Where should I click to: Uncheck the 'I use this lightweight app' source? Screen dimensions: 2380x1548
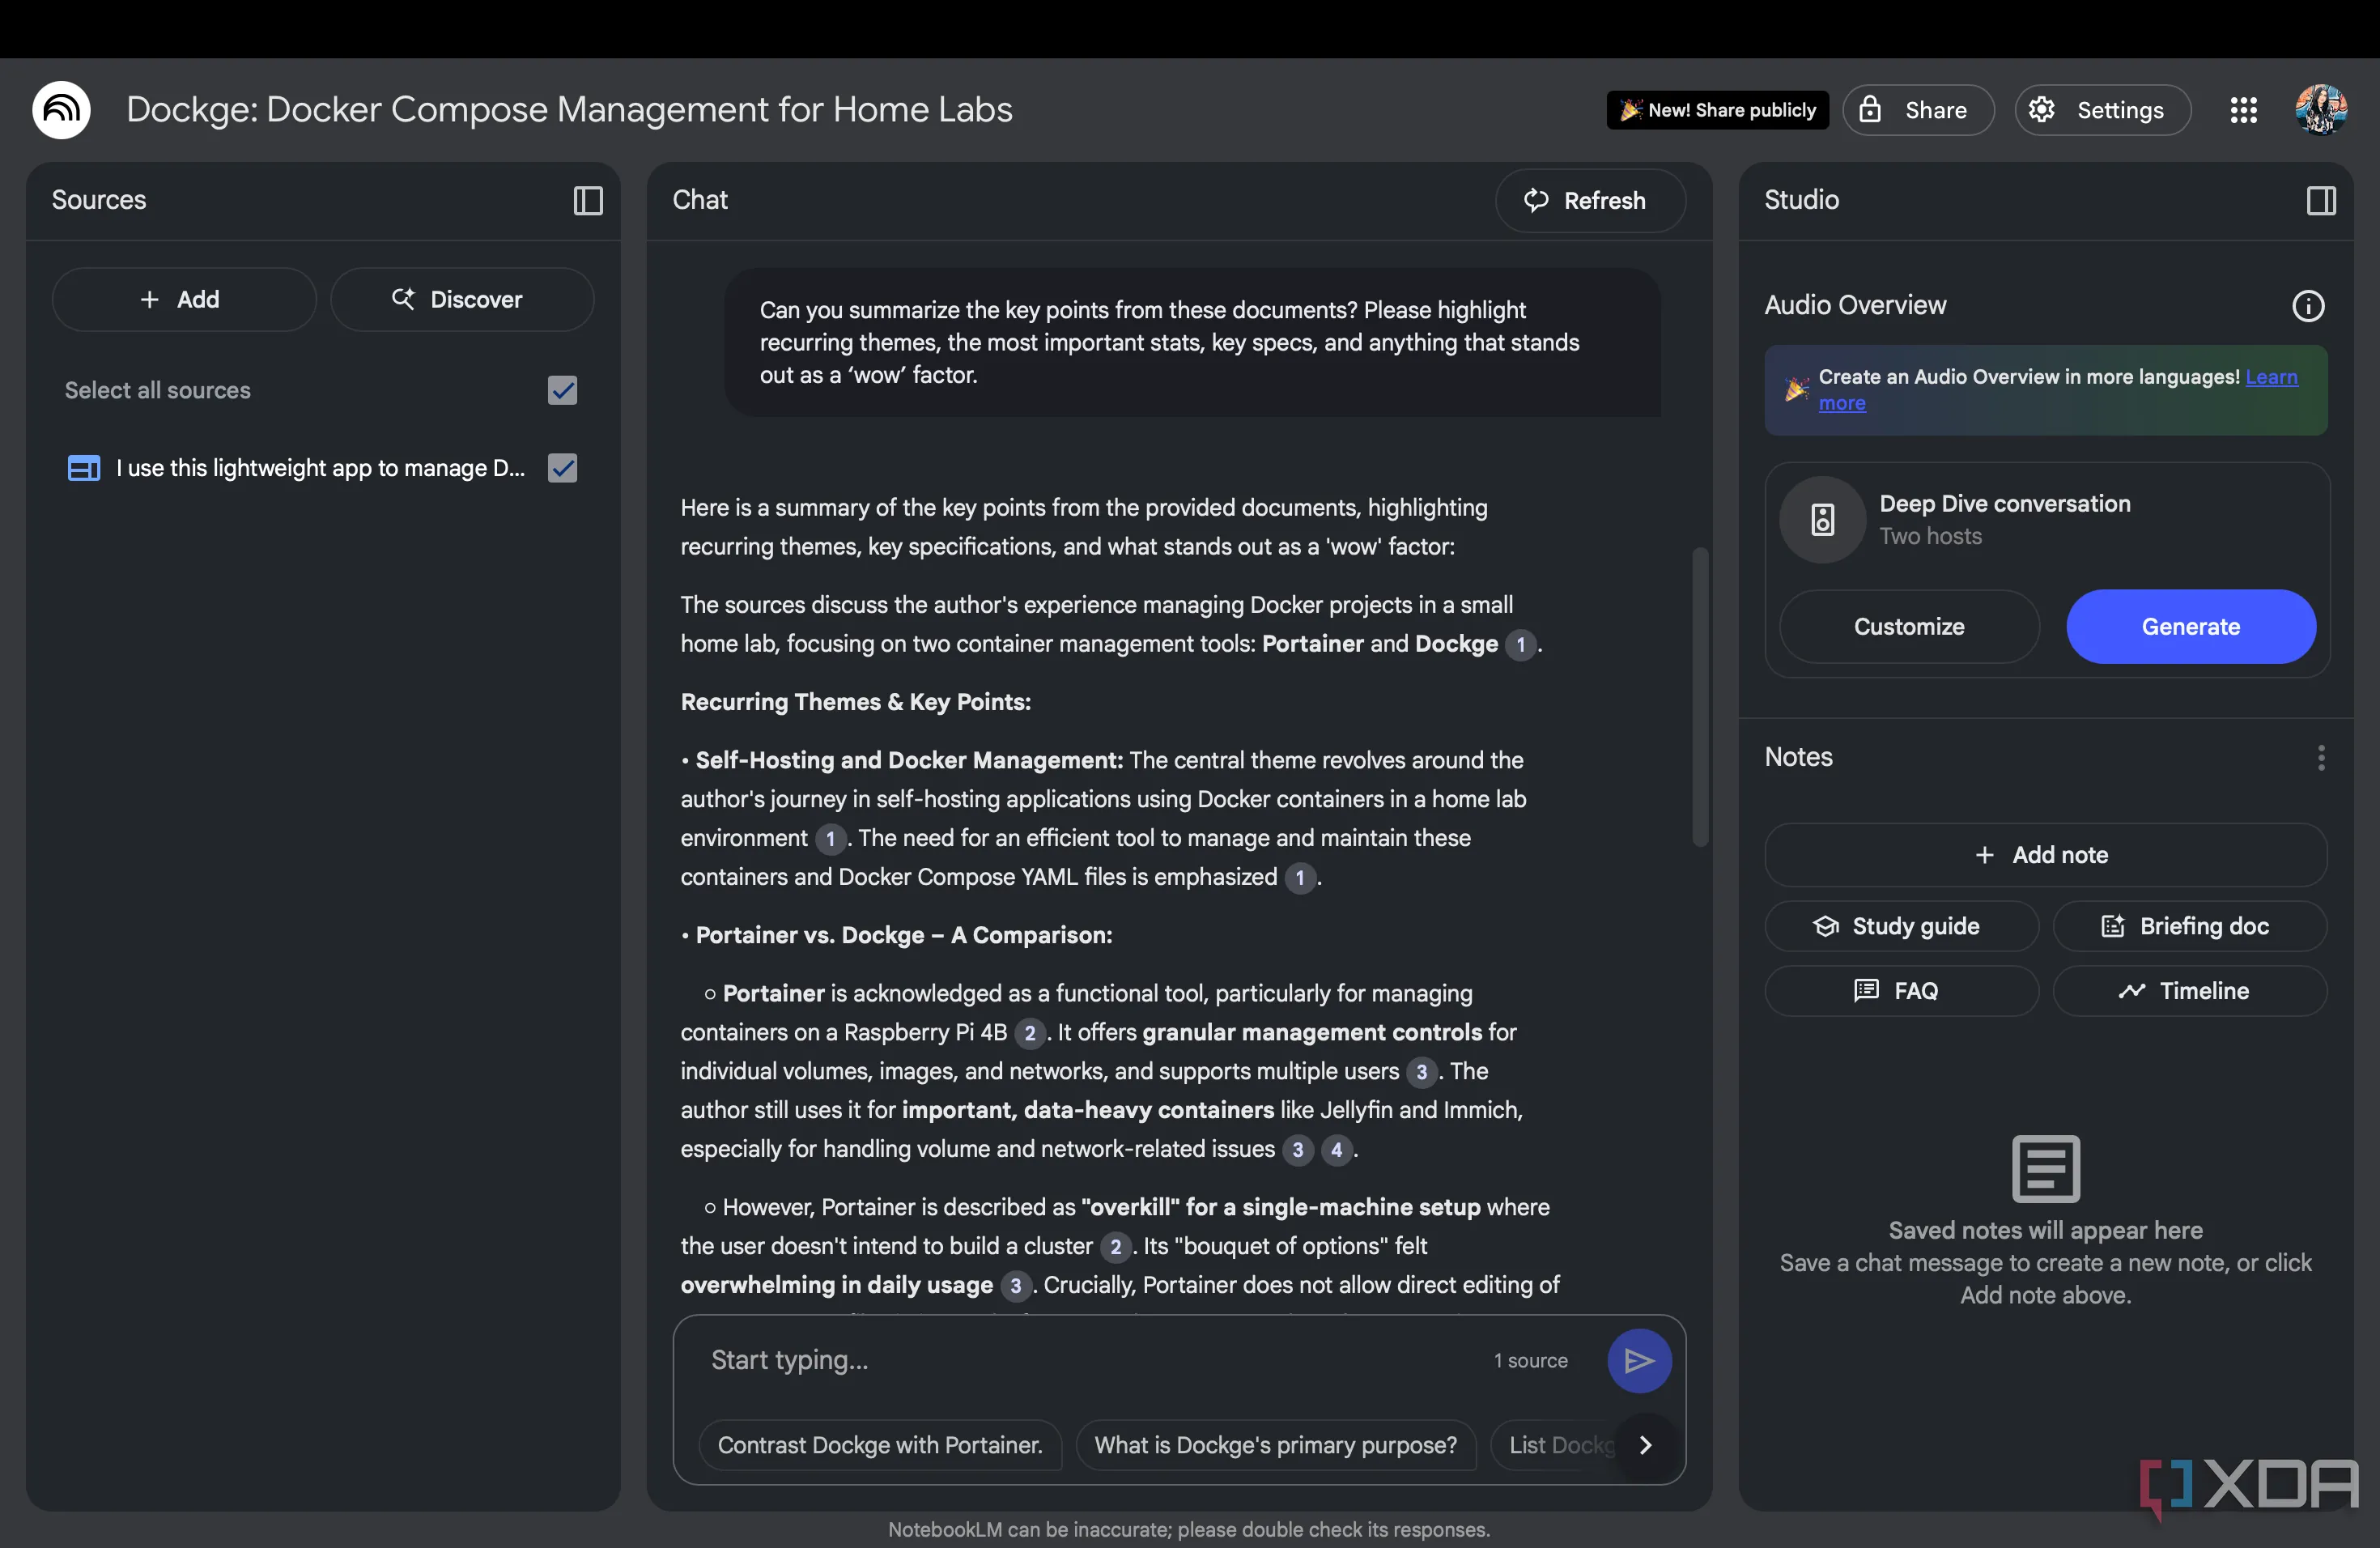pos(563,468)
